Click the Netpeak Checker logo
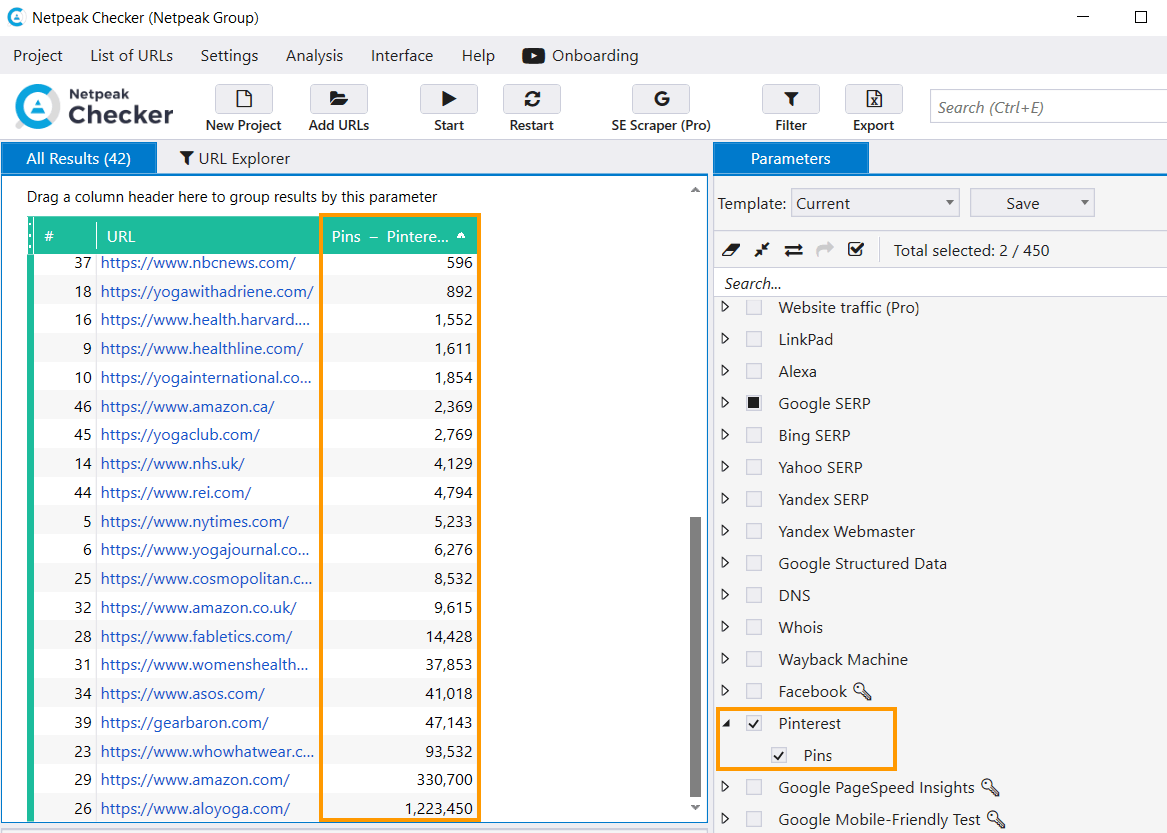This screenshot has width=1167, height=833. [x=95, y=106]
